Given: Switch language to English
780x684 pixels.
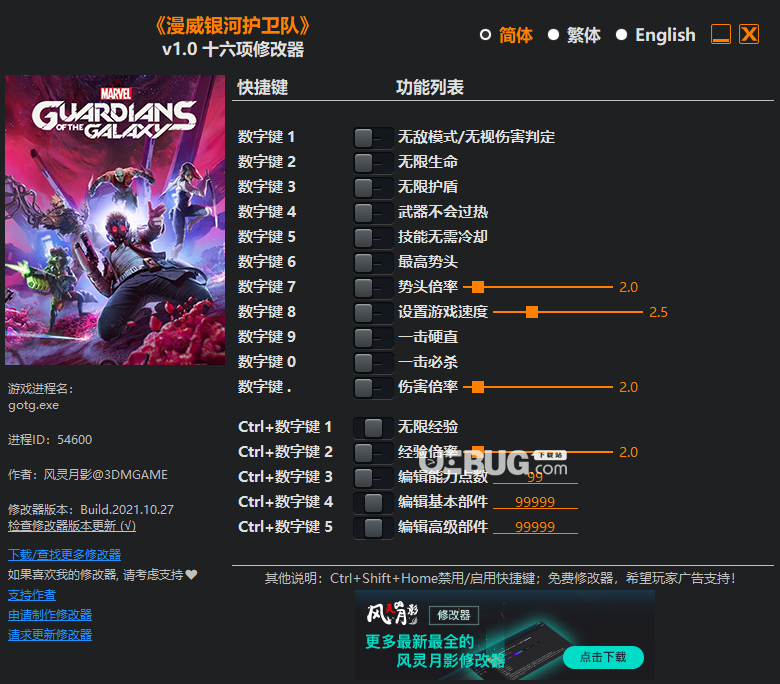Looking at the screenshot, I should [621, 35].
